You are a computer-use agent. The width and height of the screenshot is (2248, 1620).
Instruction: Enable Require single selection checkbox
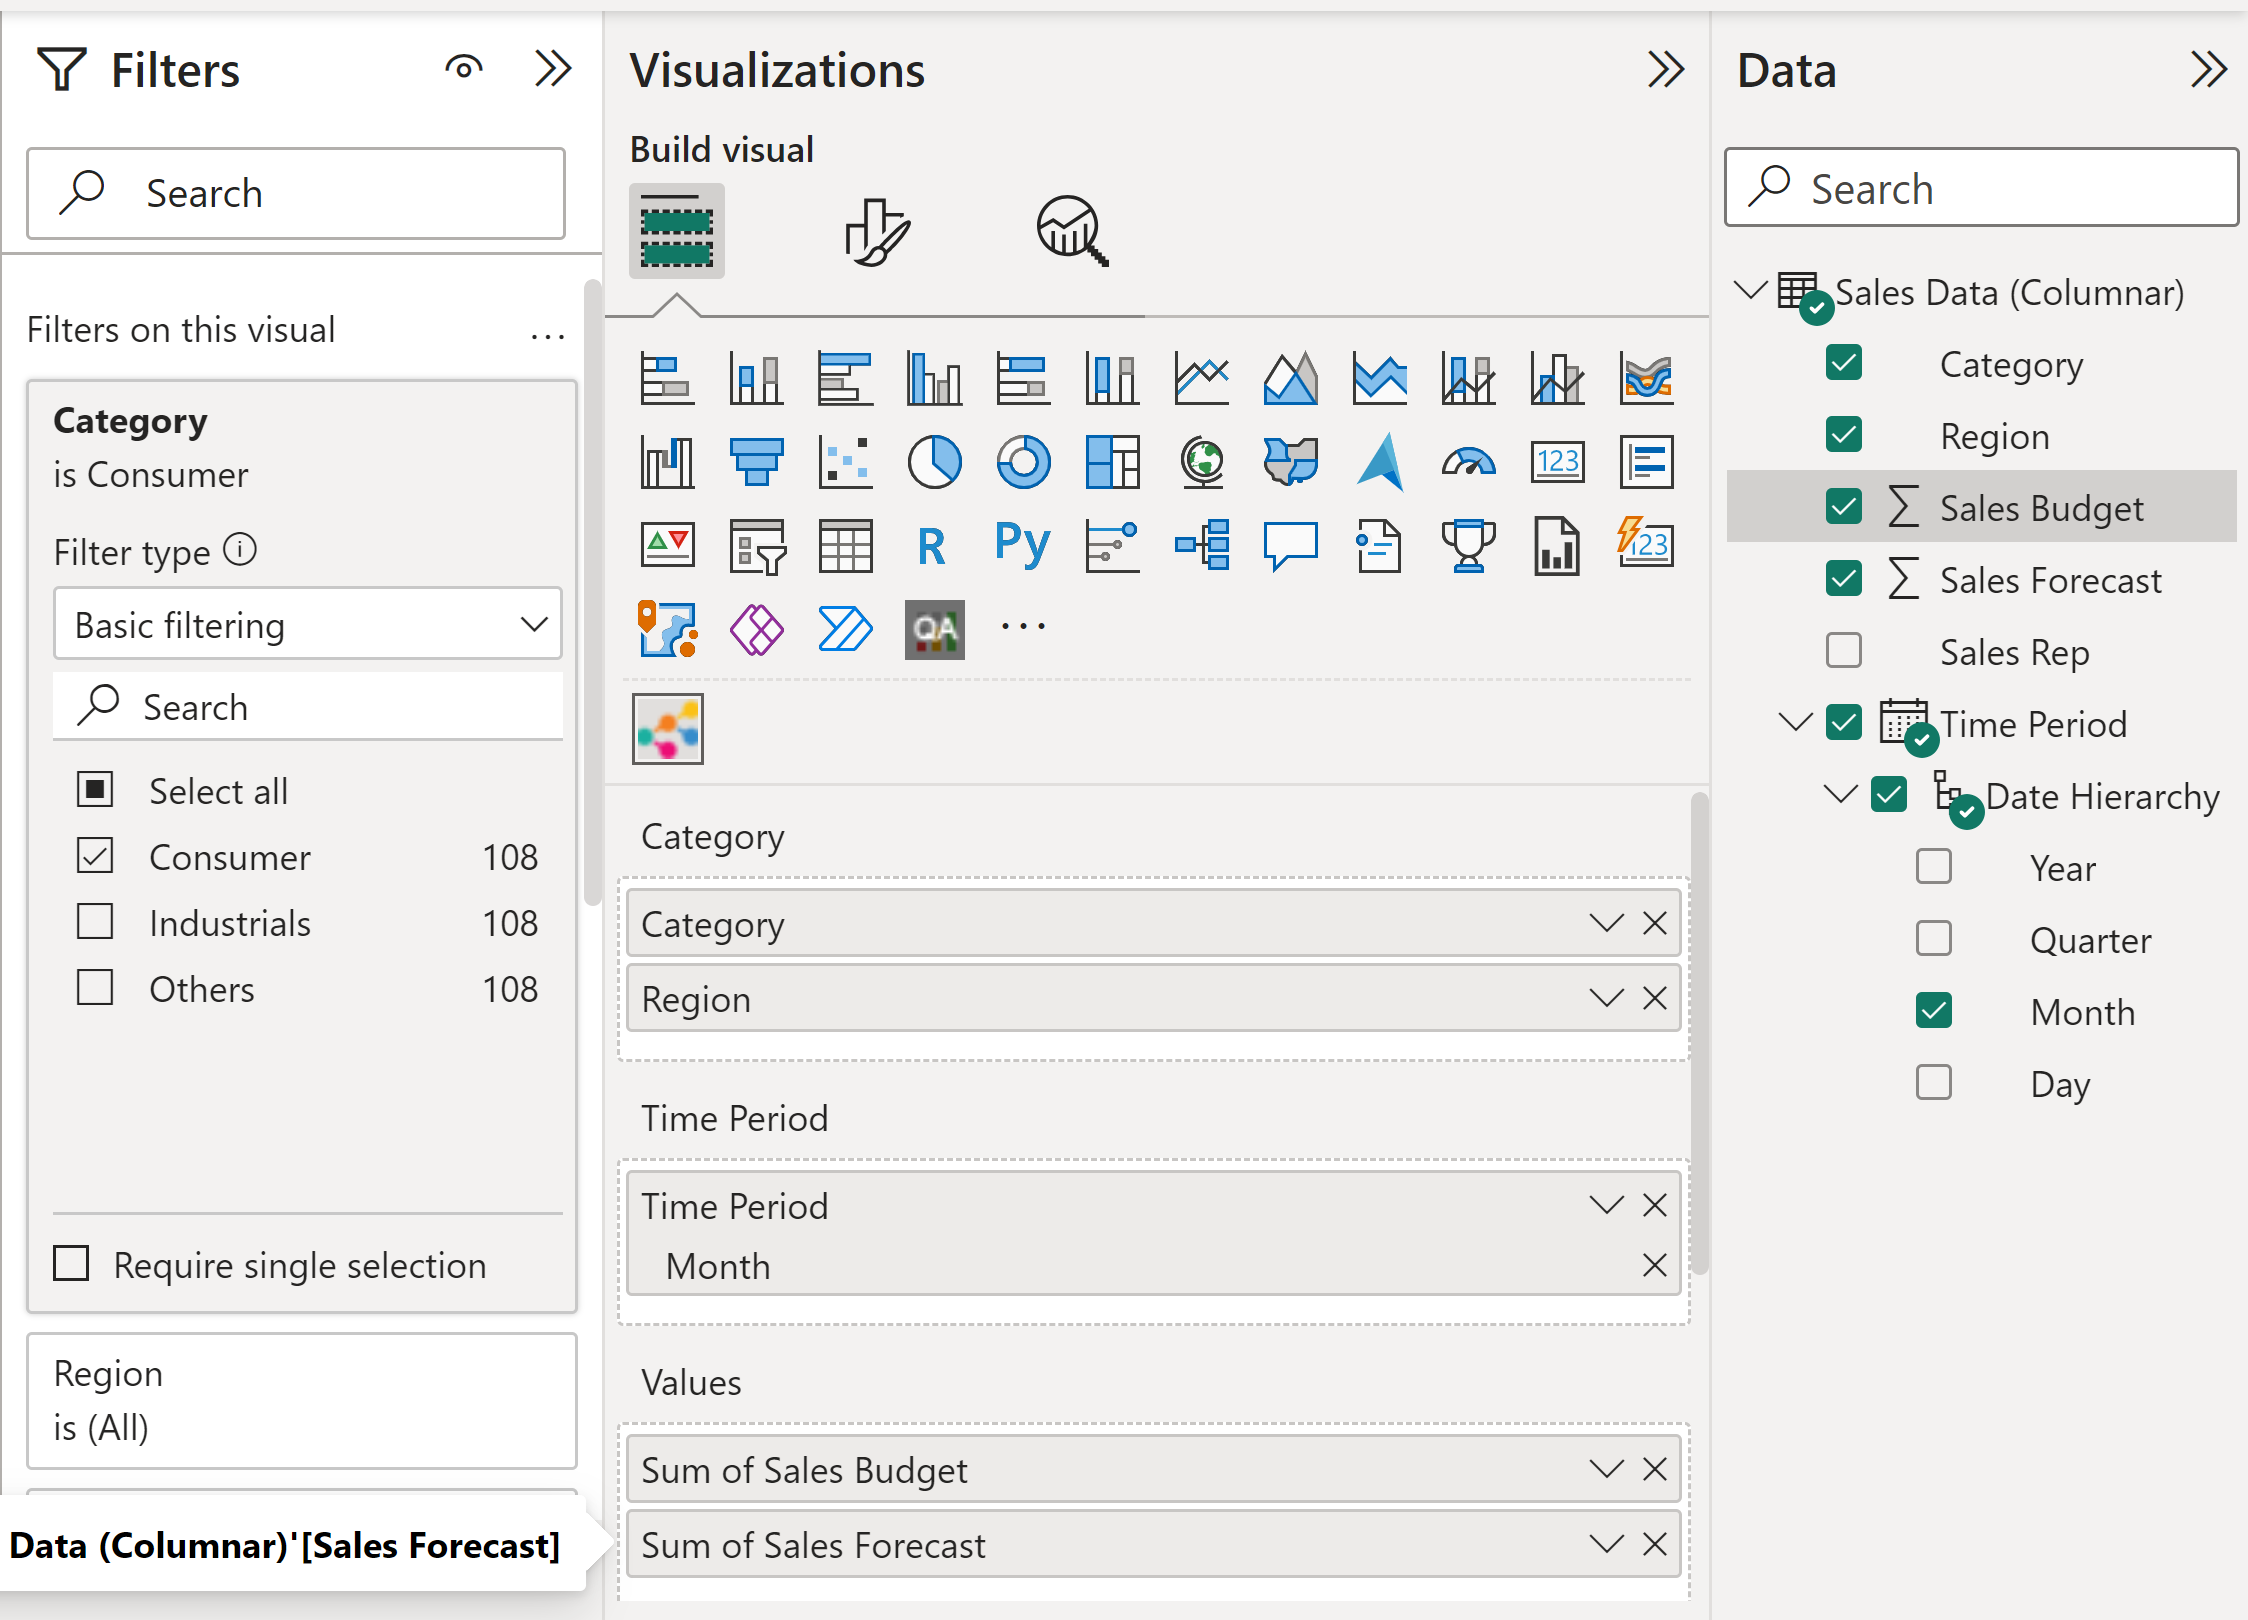(71, 1264)
